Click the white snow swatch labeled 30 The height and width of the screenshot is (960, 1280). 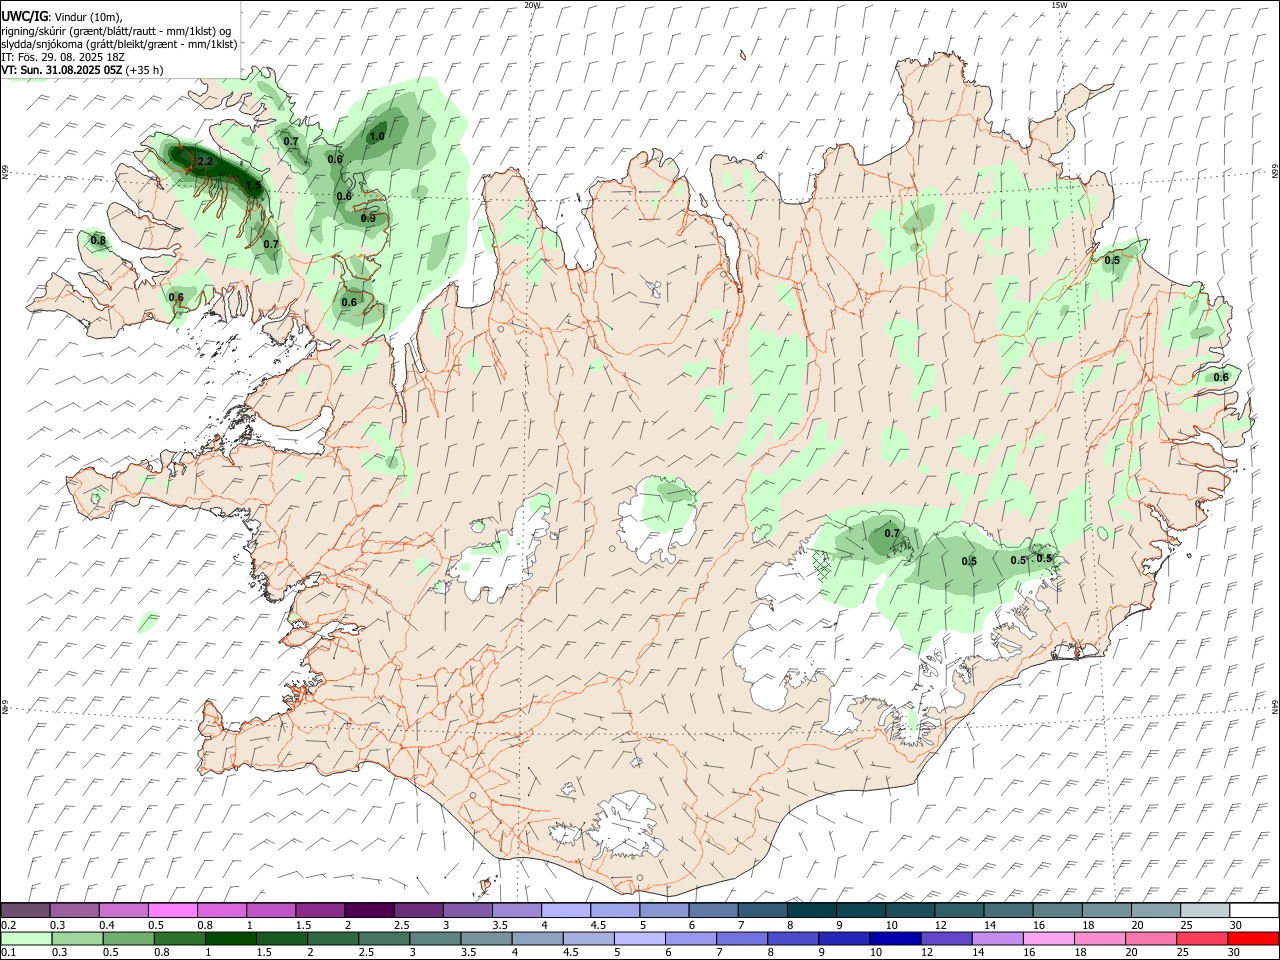pos(1254,910)
